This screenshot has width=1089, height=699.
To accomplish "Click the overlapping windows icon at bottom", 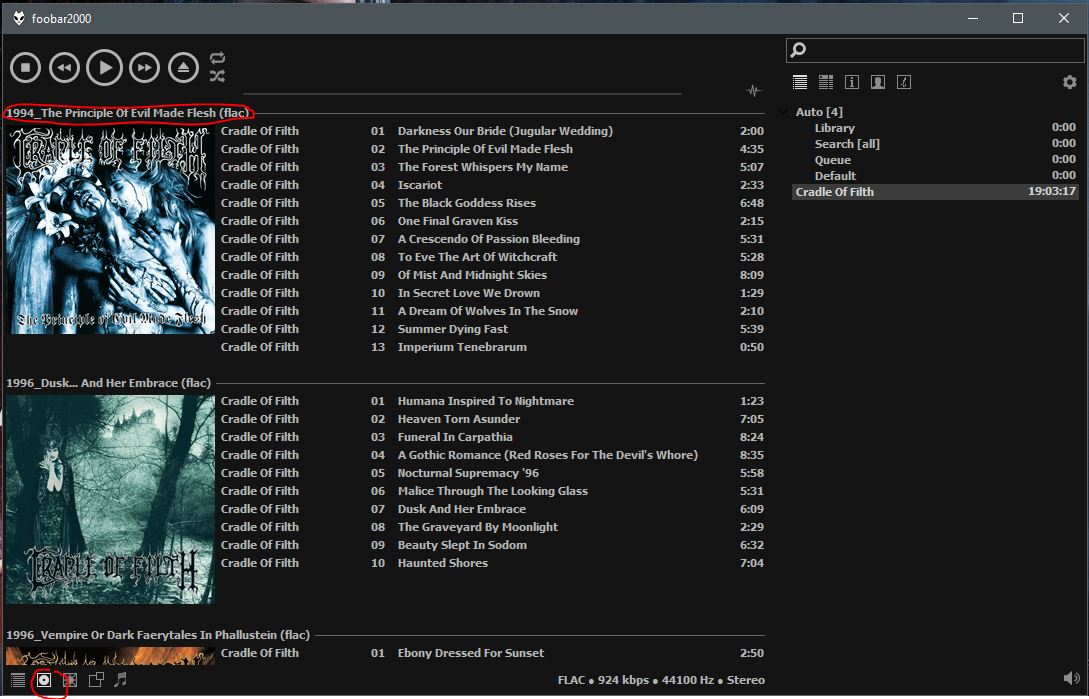I will tap(96, 680).
